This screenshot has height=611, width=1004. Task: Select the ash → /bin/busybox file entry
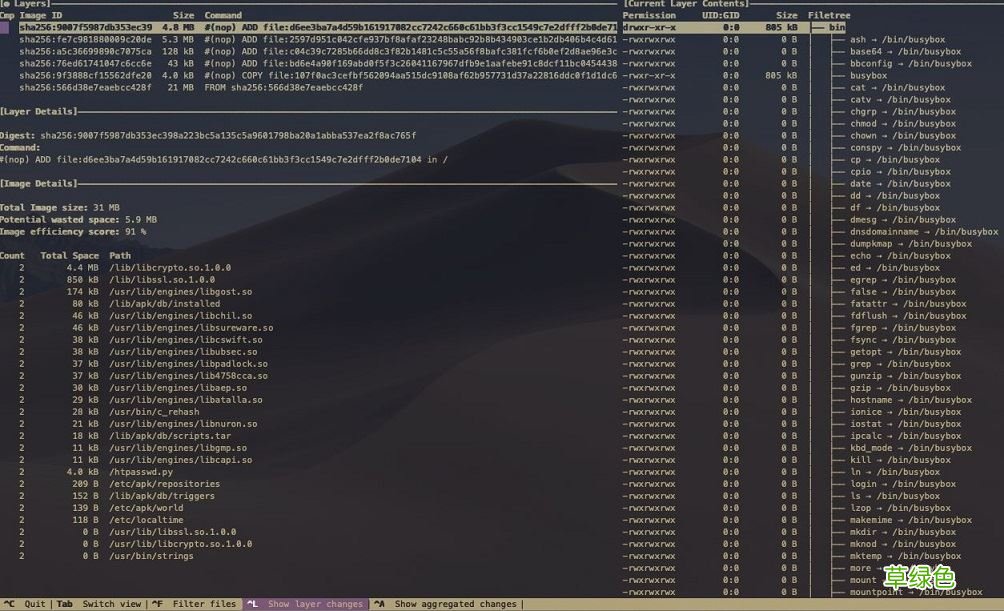(897, 40)
